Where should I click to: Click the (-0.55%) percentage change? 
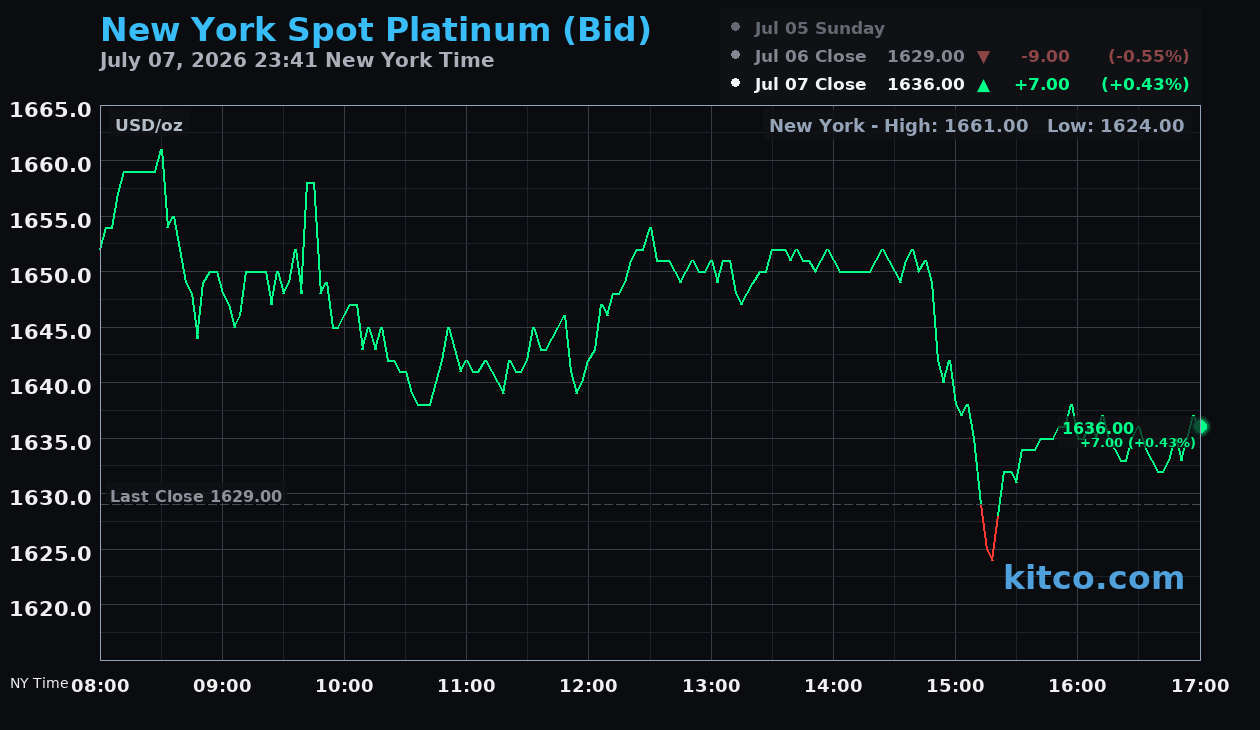[x=1149, y=56]
